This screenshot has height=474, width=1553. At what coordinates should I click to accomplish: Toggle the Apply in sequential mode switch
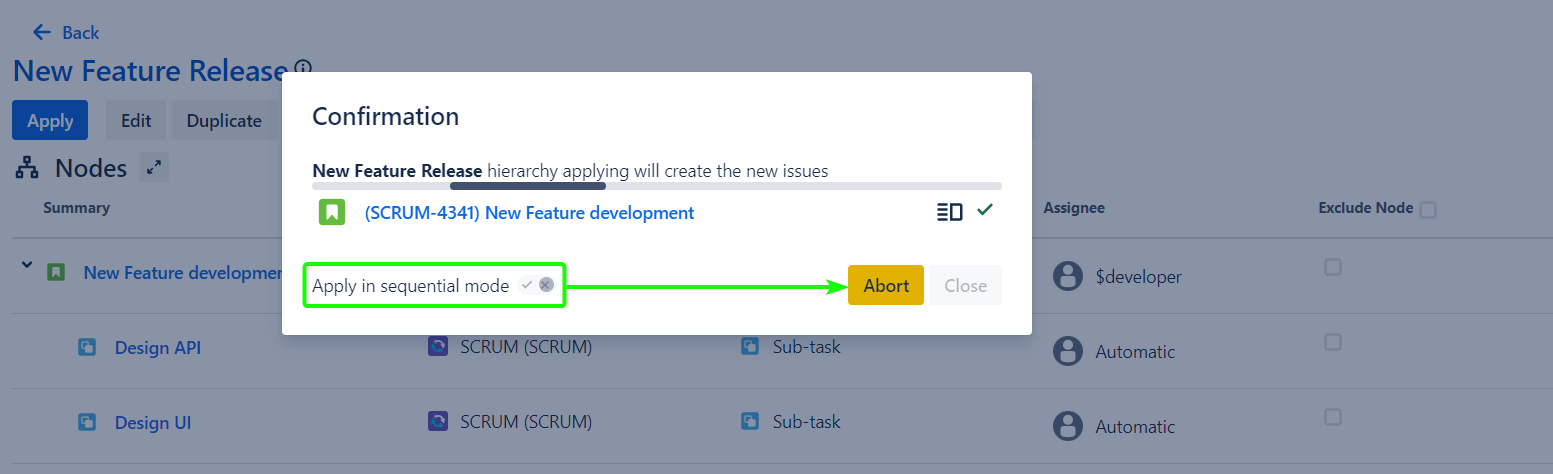coord(537,285)
